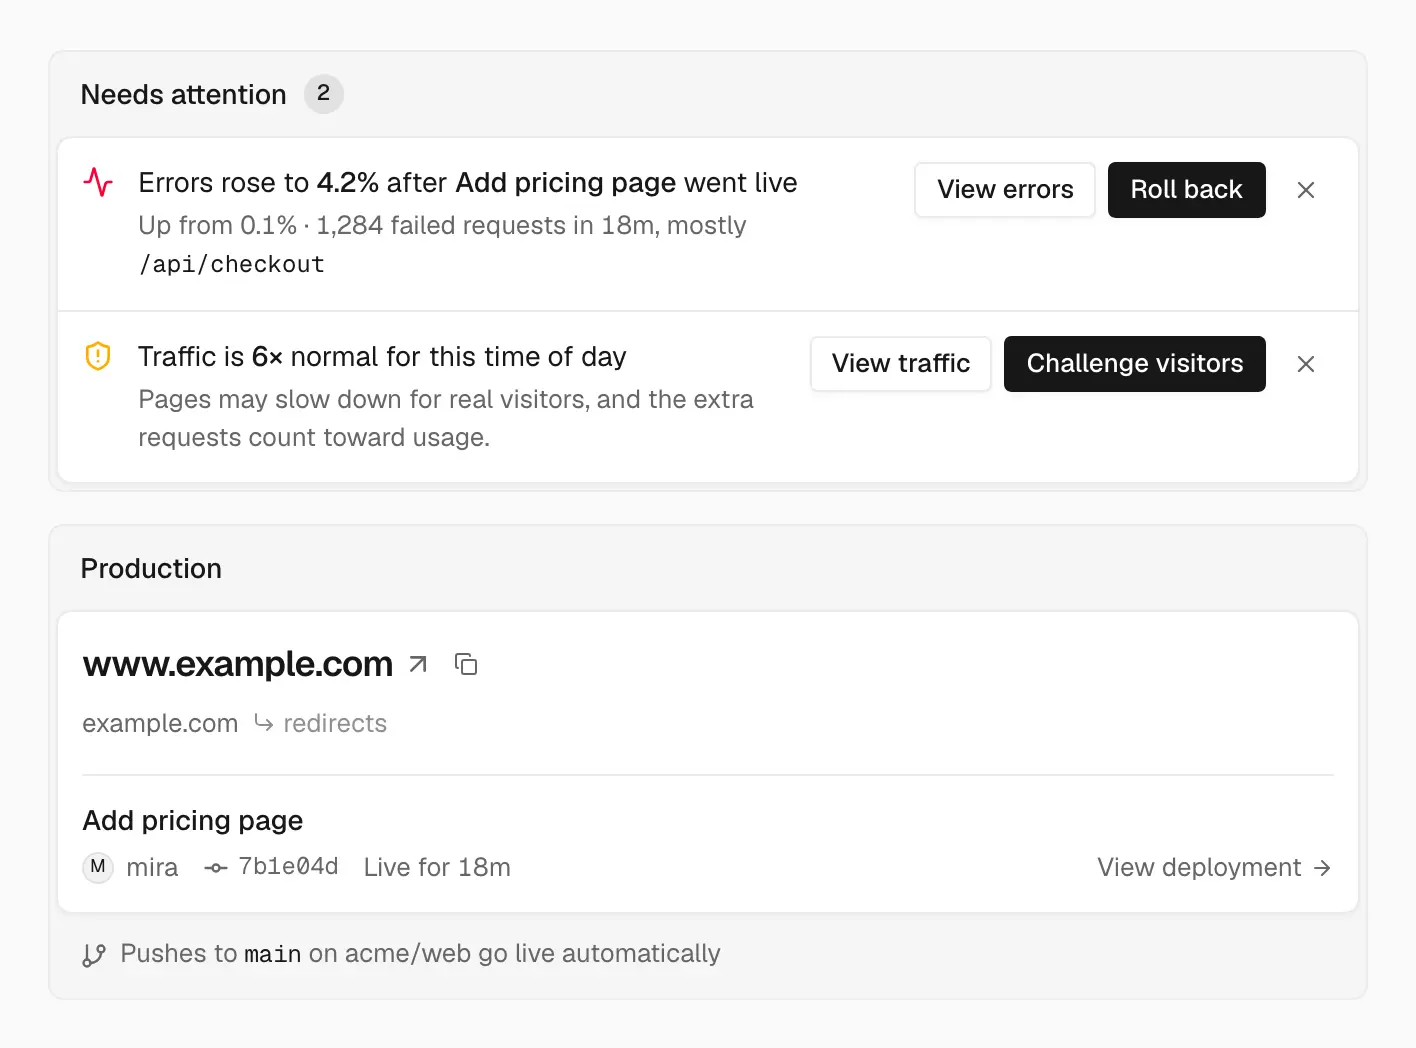Image resolution: width=1416 pixels, height=1048 pixels.
Task: Click the Needs attention count badge
Action: click(x=323, y=94)
